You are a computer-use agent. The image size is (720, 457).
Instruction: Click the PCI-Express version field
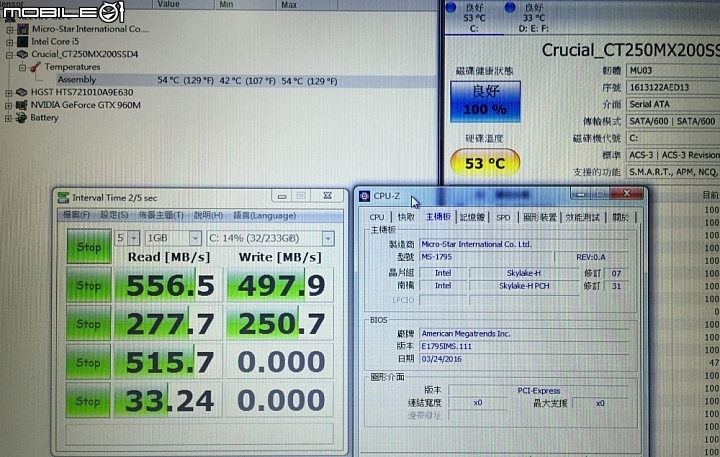pyautogui.click(x=539, y=391)
